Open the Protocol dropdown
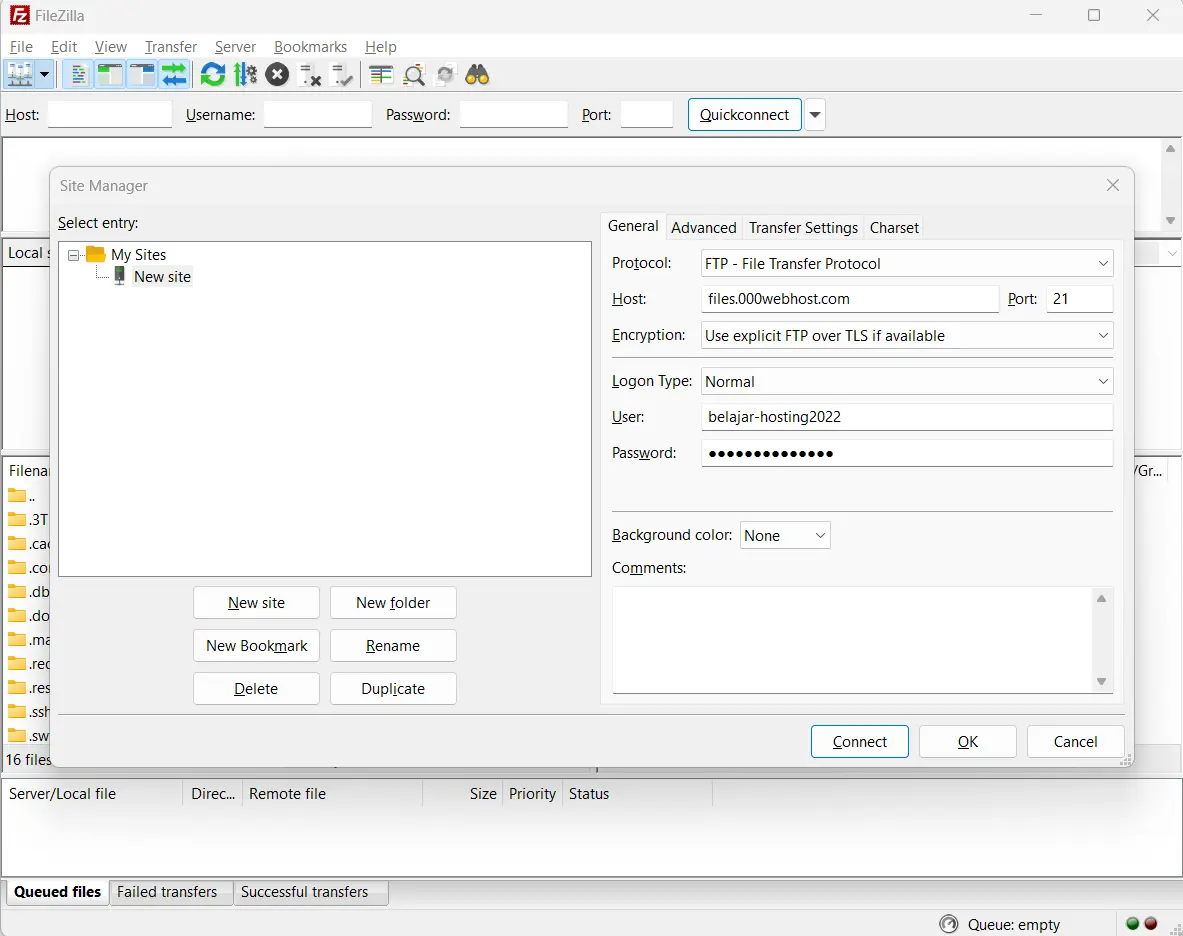The image size is (1183, 936). click(x=907, y=263)
